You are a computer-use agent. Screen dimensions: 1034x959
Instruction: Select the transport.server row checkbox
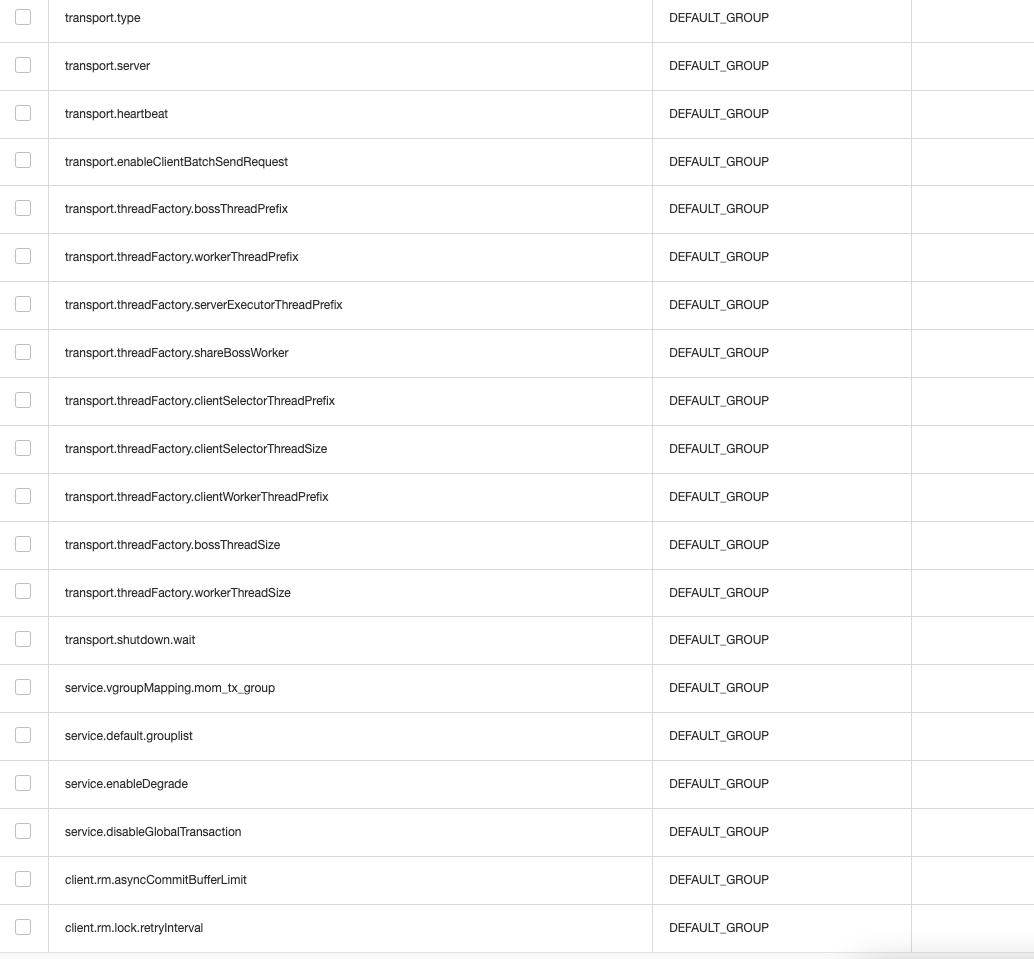tap(23, 65)
